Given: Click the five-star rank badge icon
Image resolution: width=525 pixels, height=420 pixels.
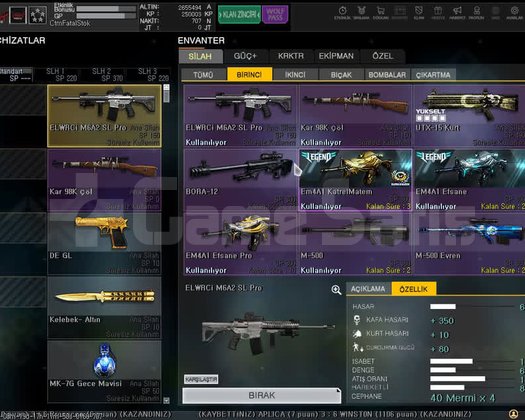Looking at the screenshot, I should (37, 15).
